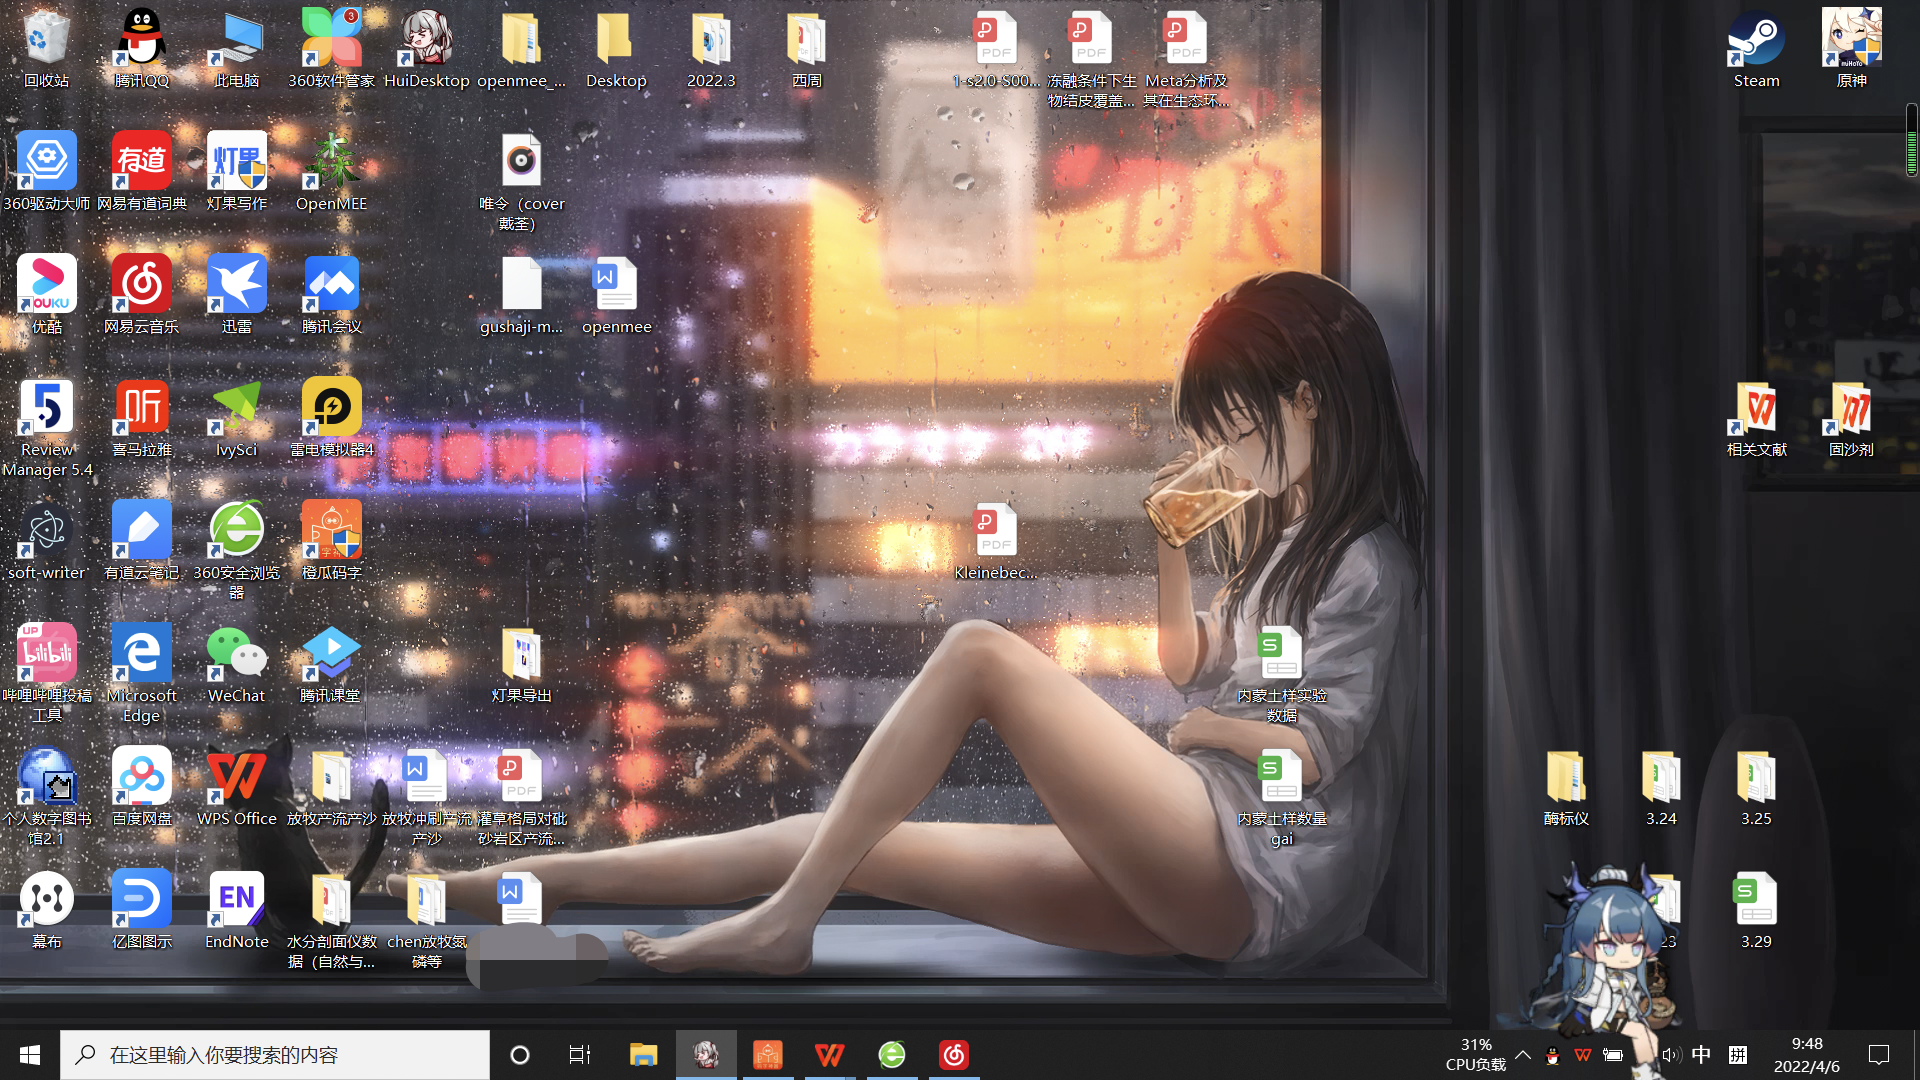The image size is (1920, 1080).
Task: Launch 雷电模拟器4 emulator
Action: (x=331, y=418)
